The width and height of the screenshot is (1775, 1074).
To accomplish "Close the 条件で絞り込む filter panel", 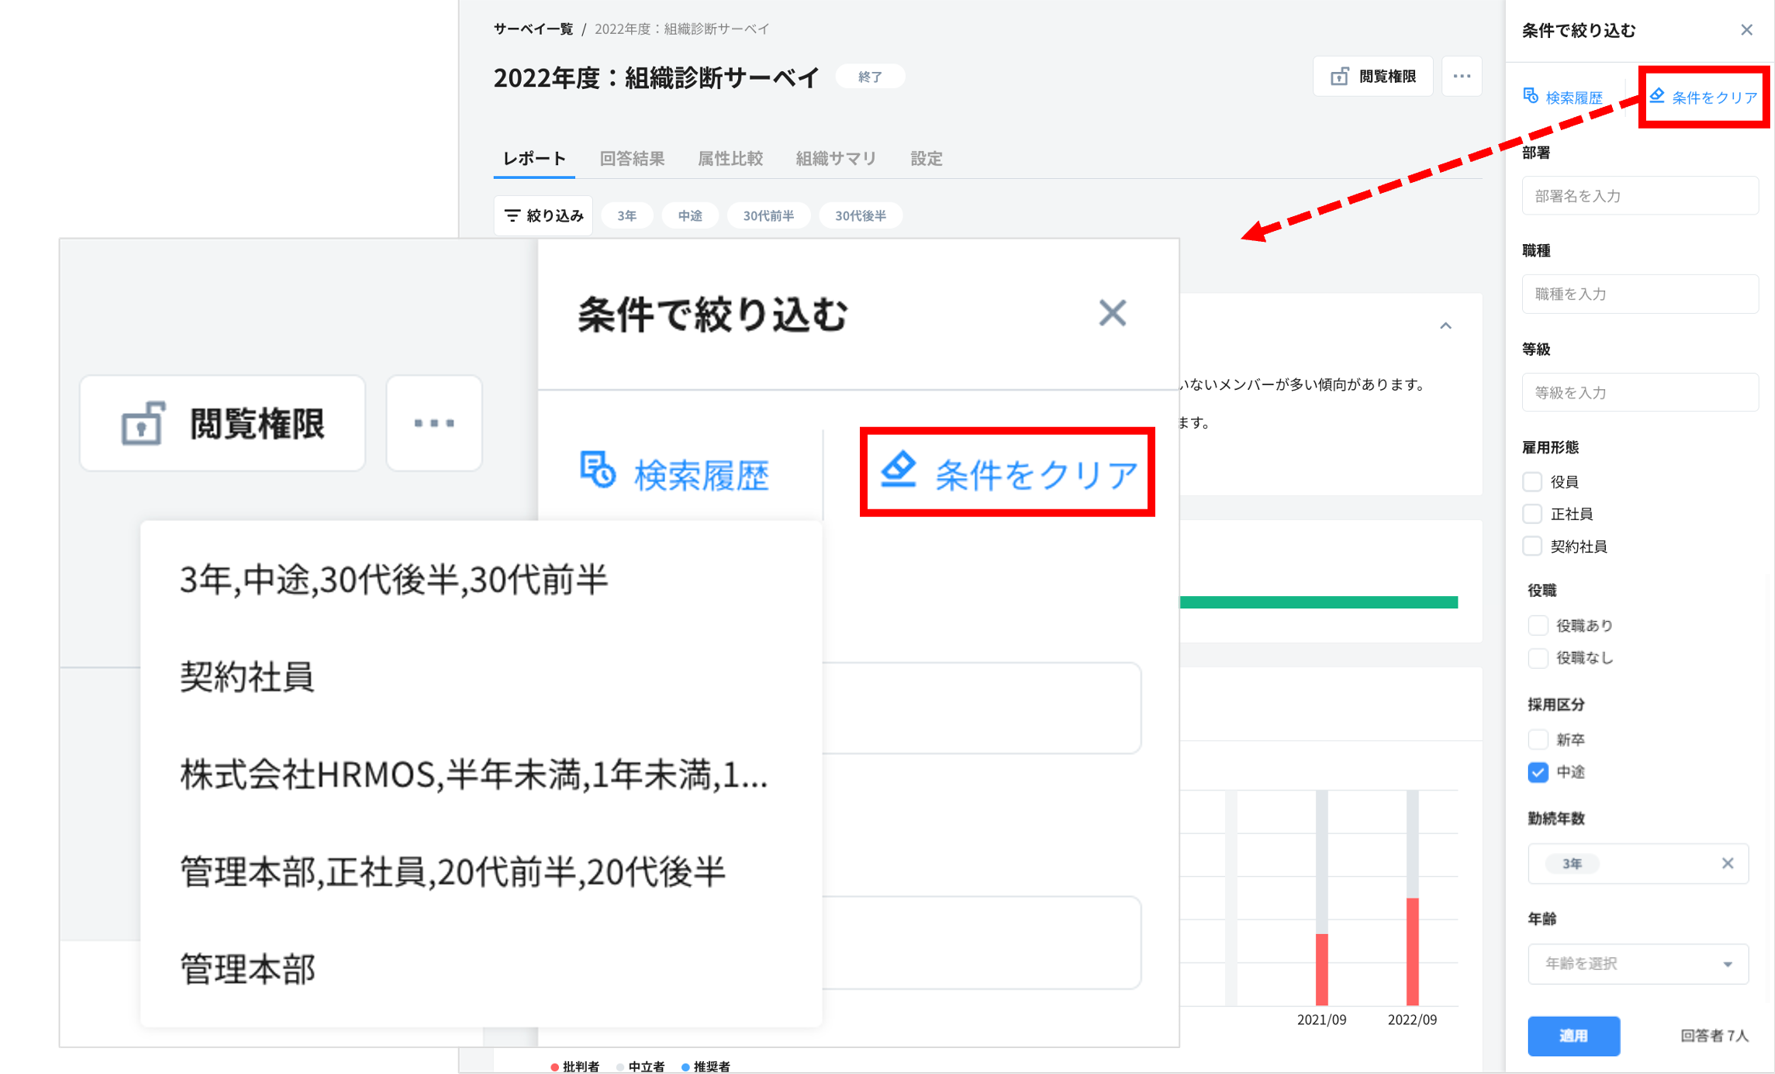I will point(1746,30).
